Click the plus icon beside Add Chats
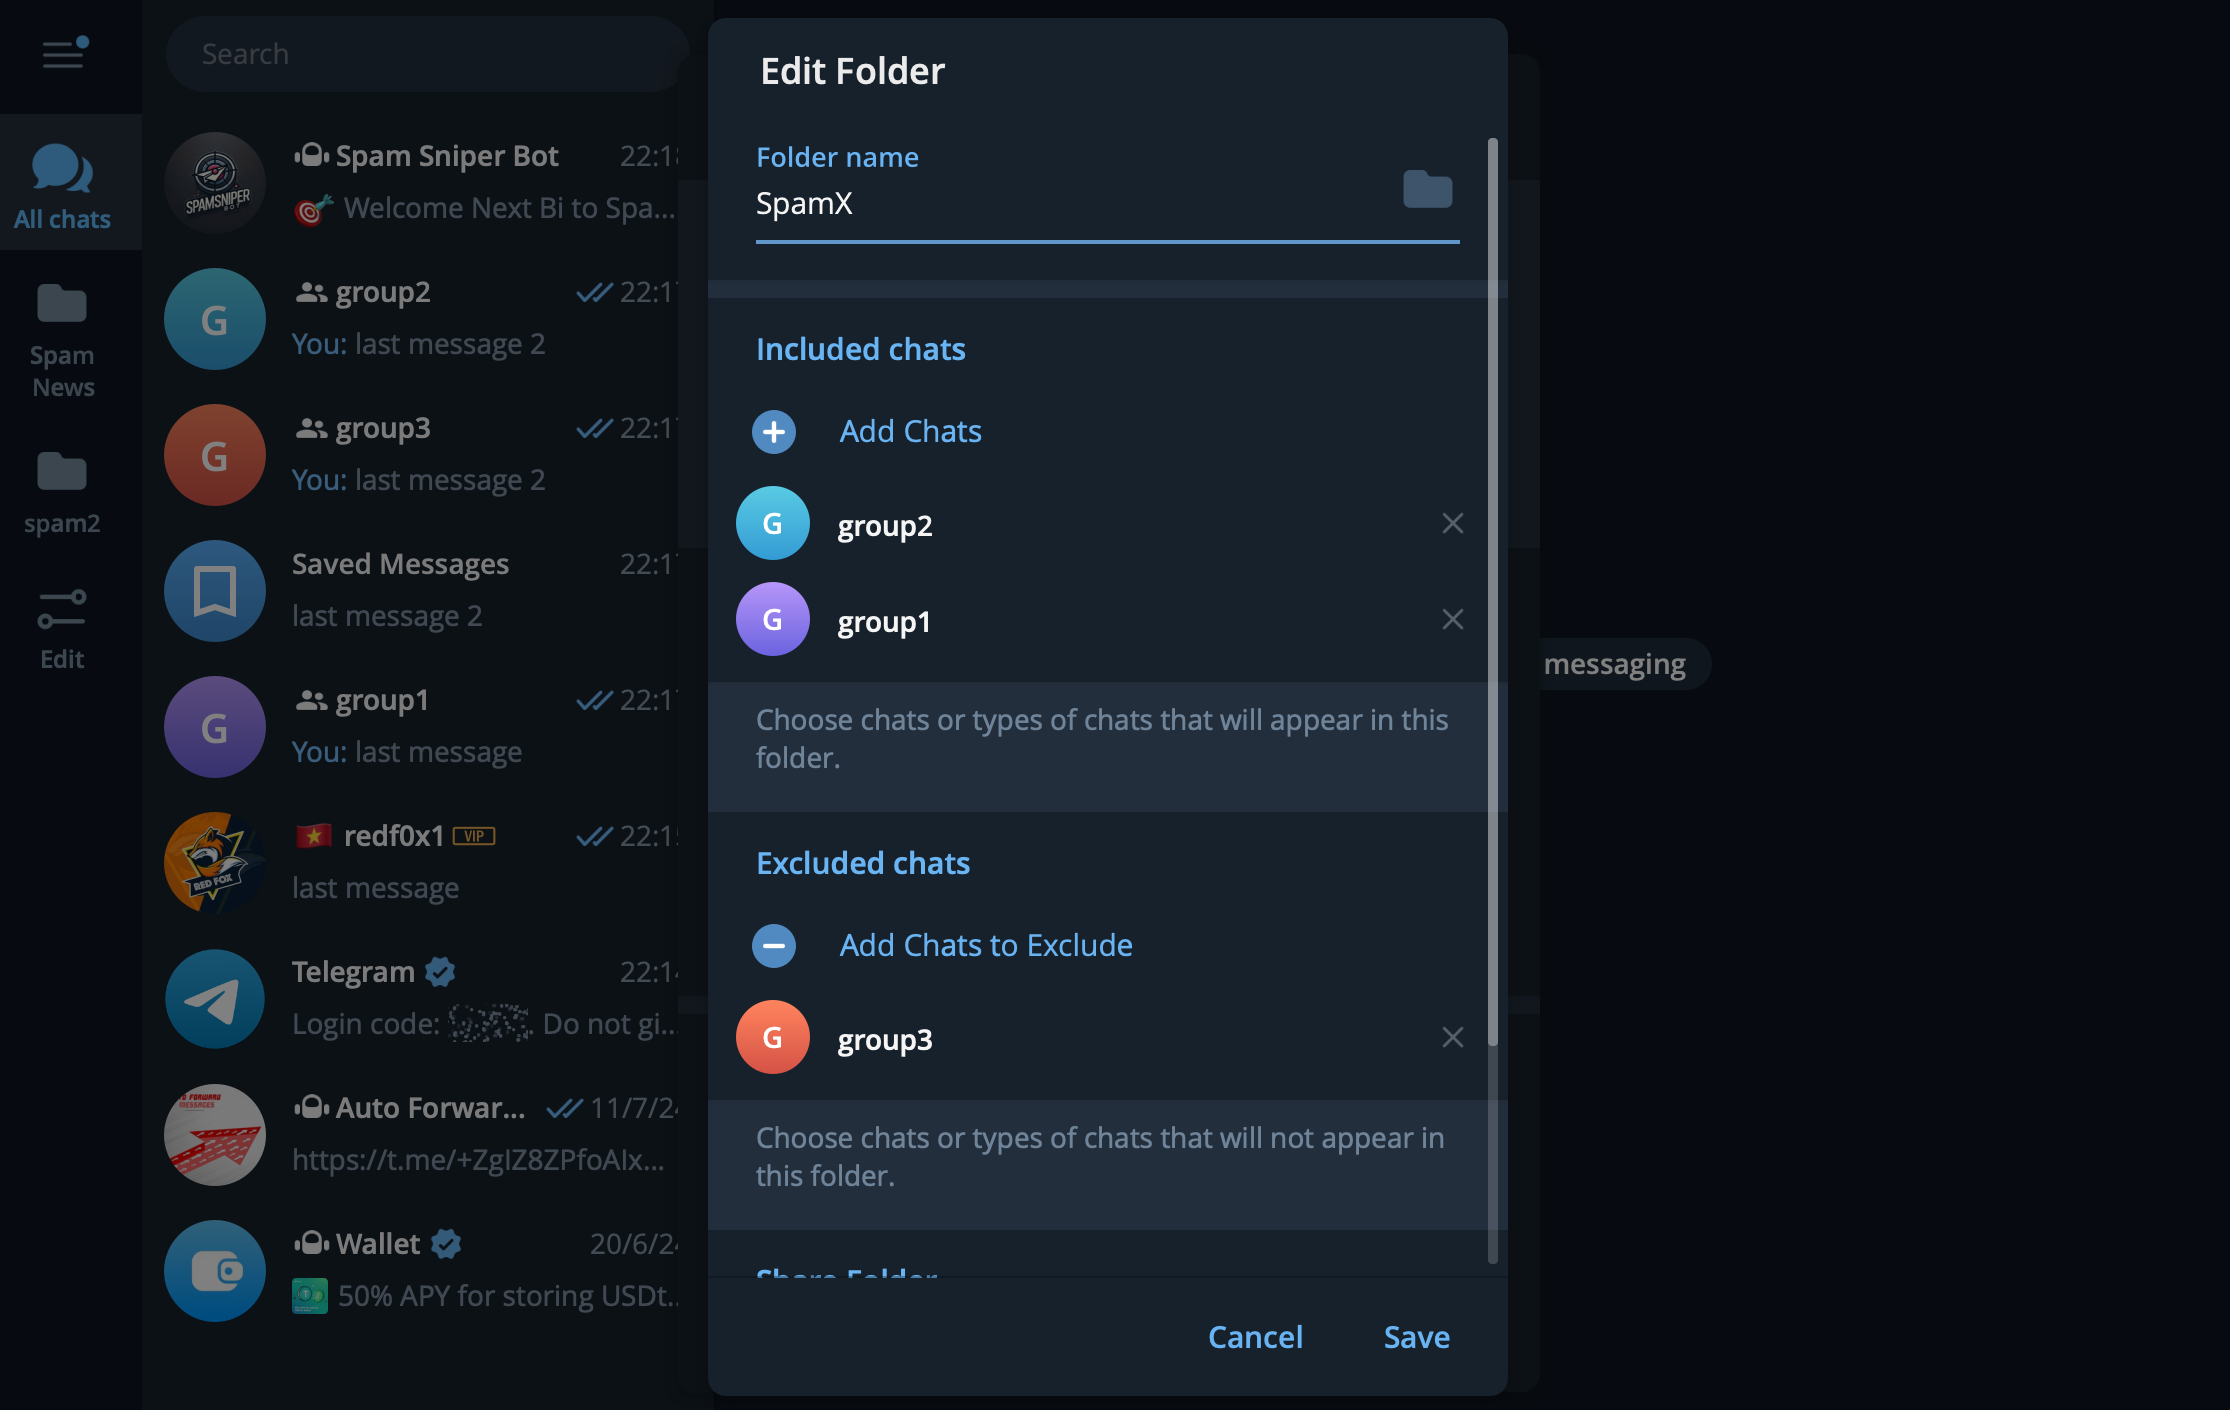 [x=774, y=432]
